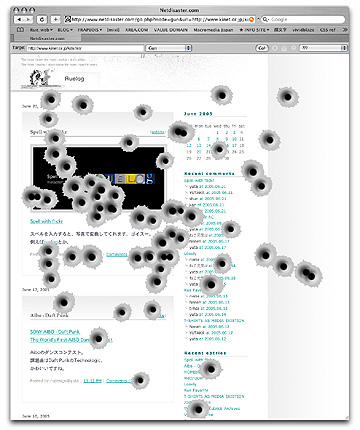The height and width of the screenshot is (430, 360).
Task: Click the orange RSS icon in the address bar
Action: point(252,20)
